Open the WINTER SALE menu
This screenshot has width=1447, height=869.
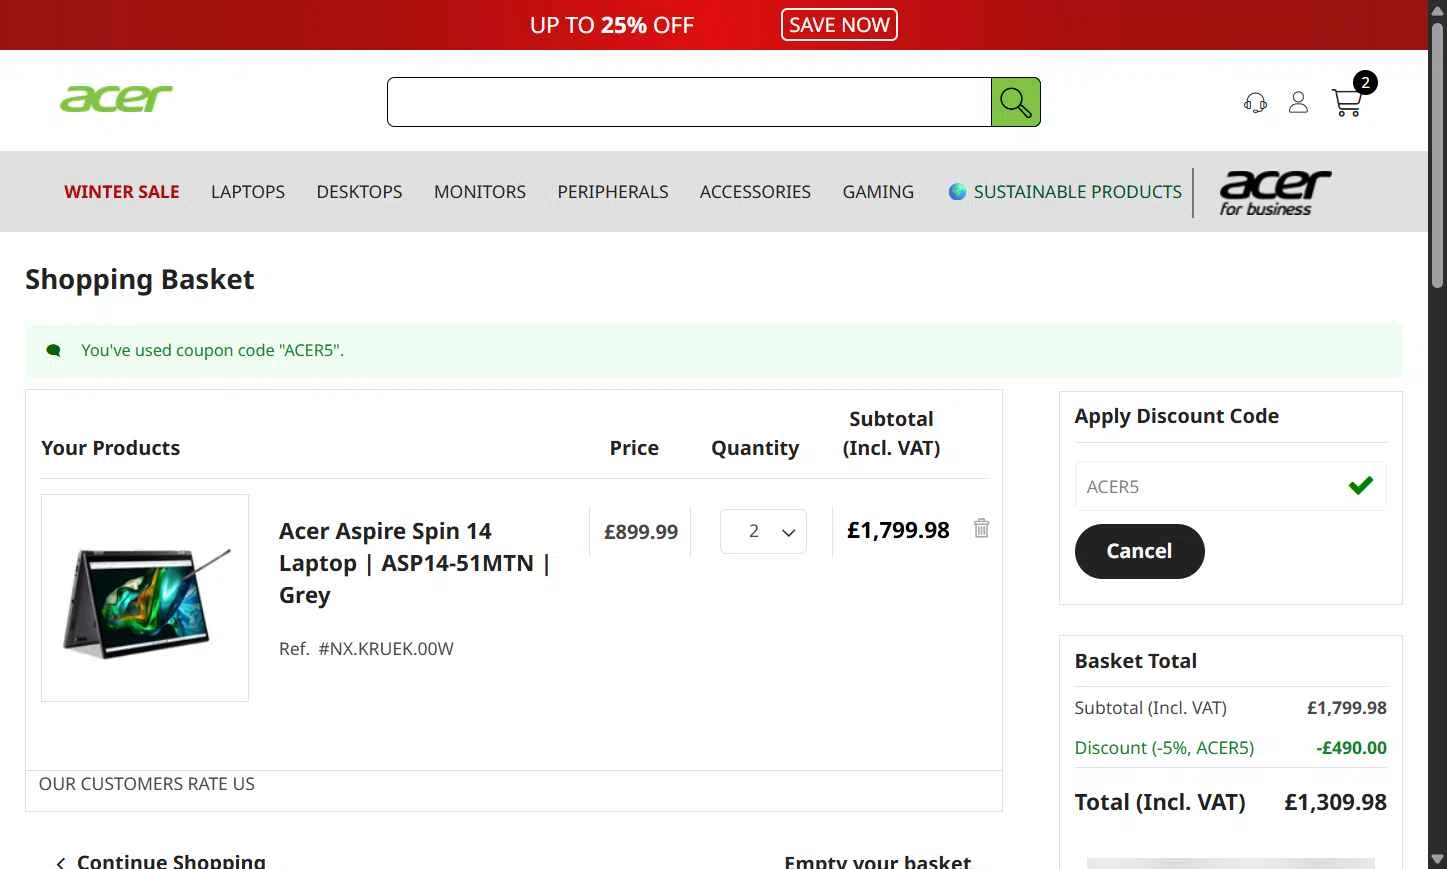[x=122, y=191]
